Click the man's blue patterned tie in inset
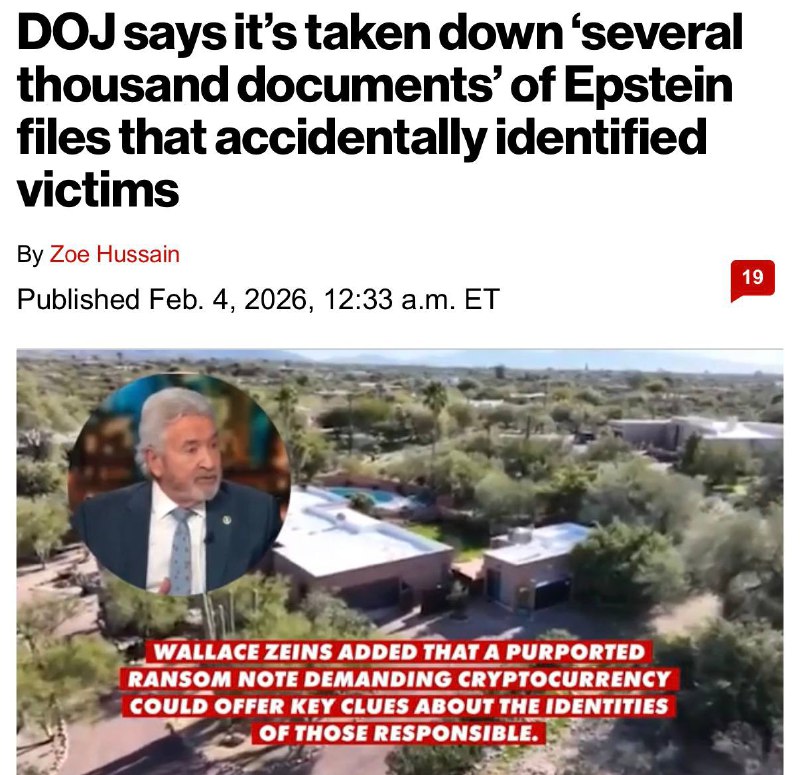This screenshot has width=800, height=775. 180,545
